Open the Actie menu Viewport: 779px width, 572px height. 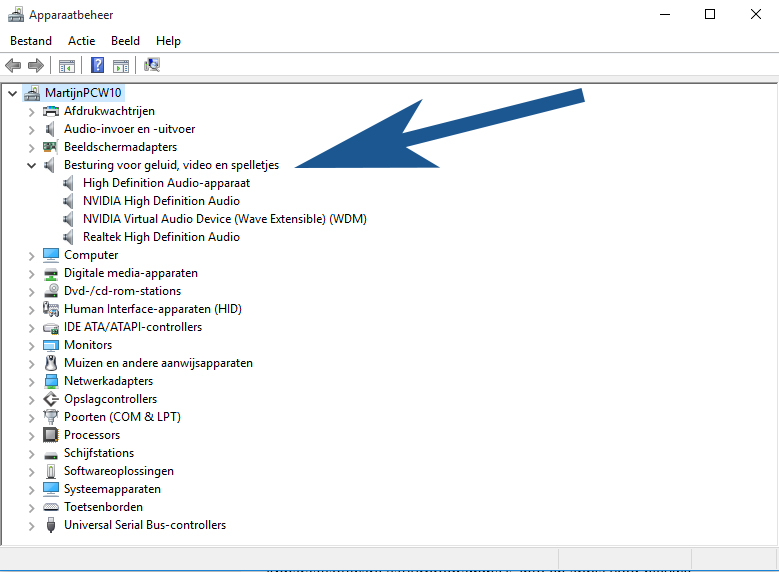(81, 41)
